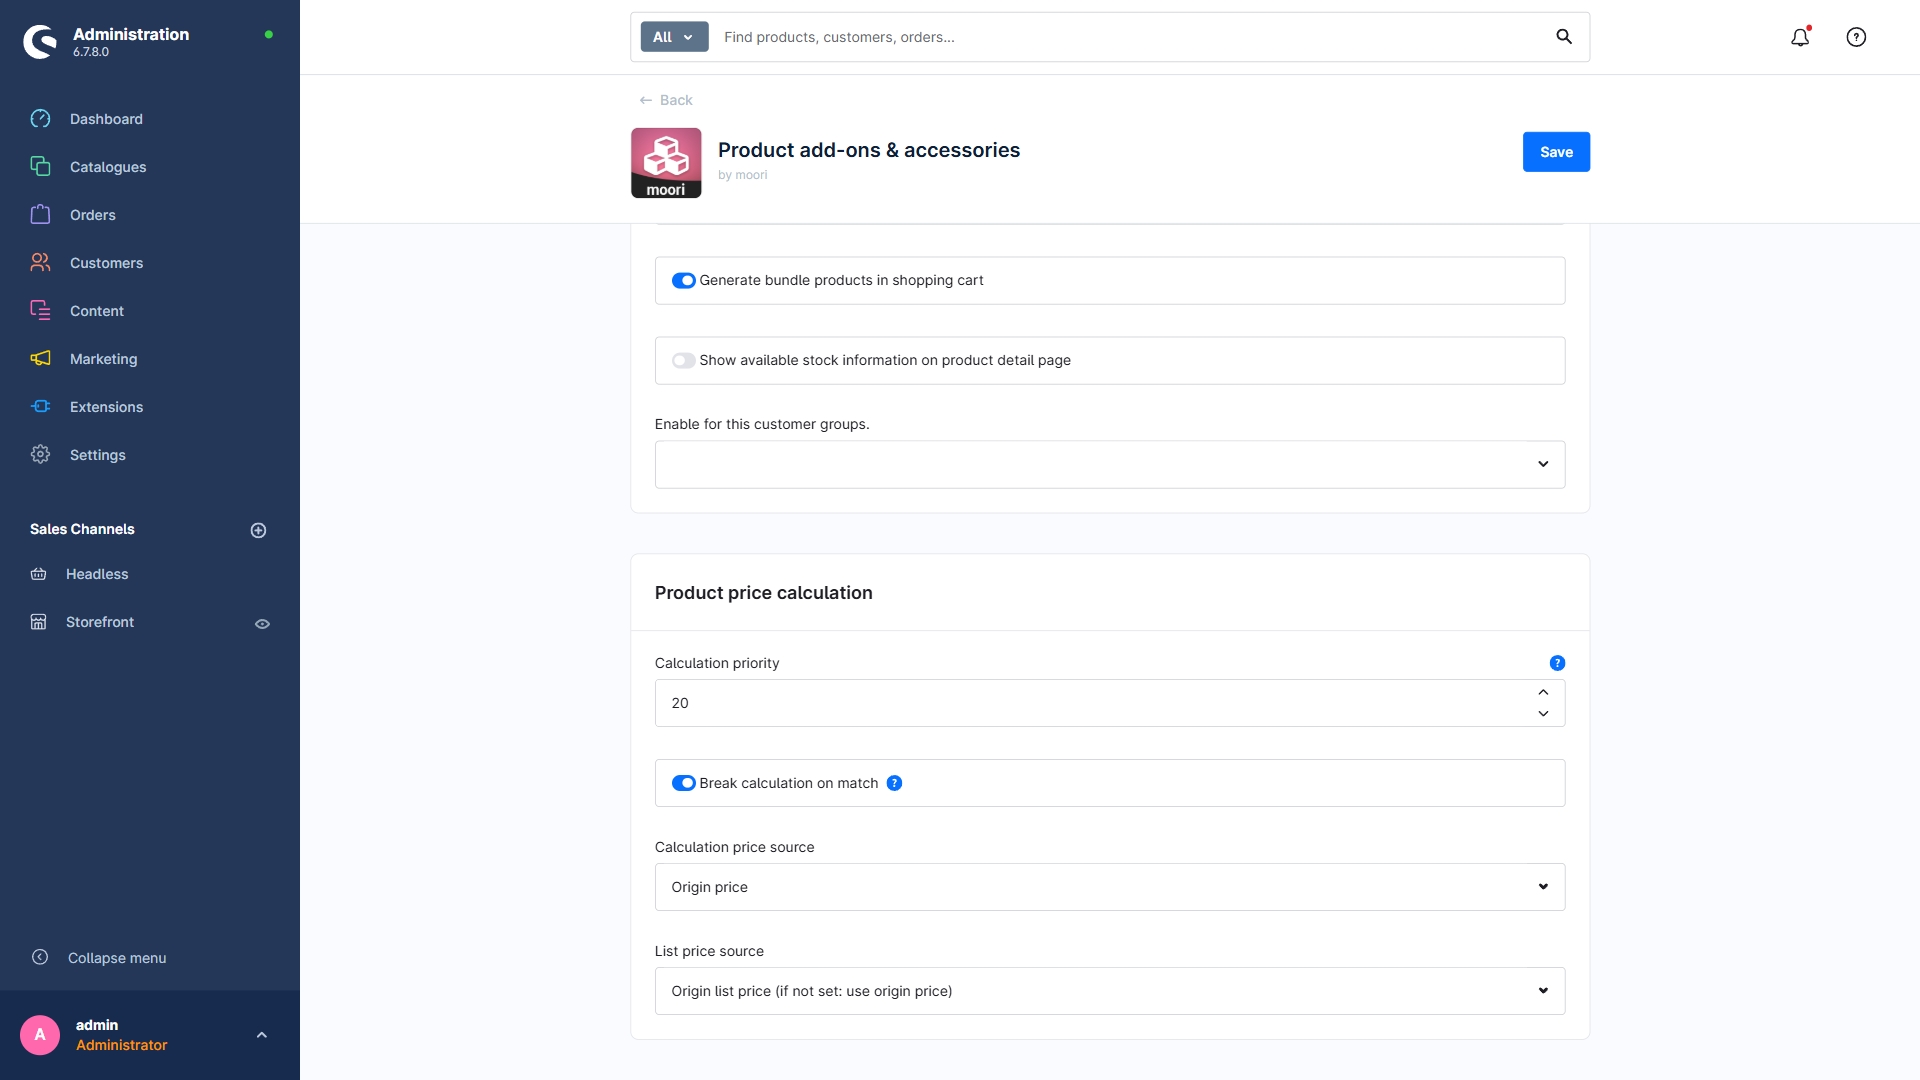1920x1080 pixels.
Task: Open the search scope All dropdown
Action: click(673, 36)
